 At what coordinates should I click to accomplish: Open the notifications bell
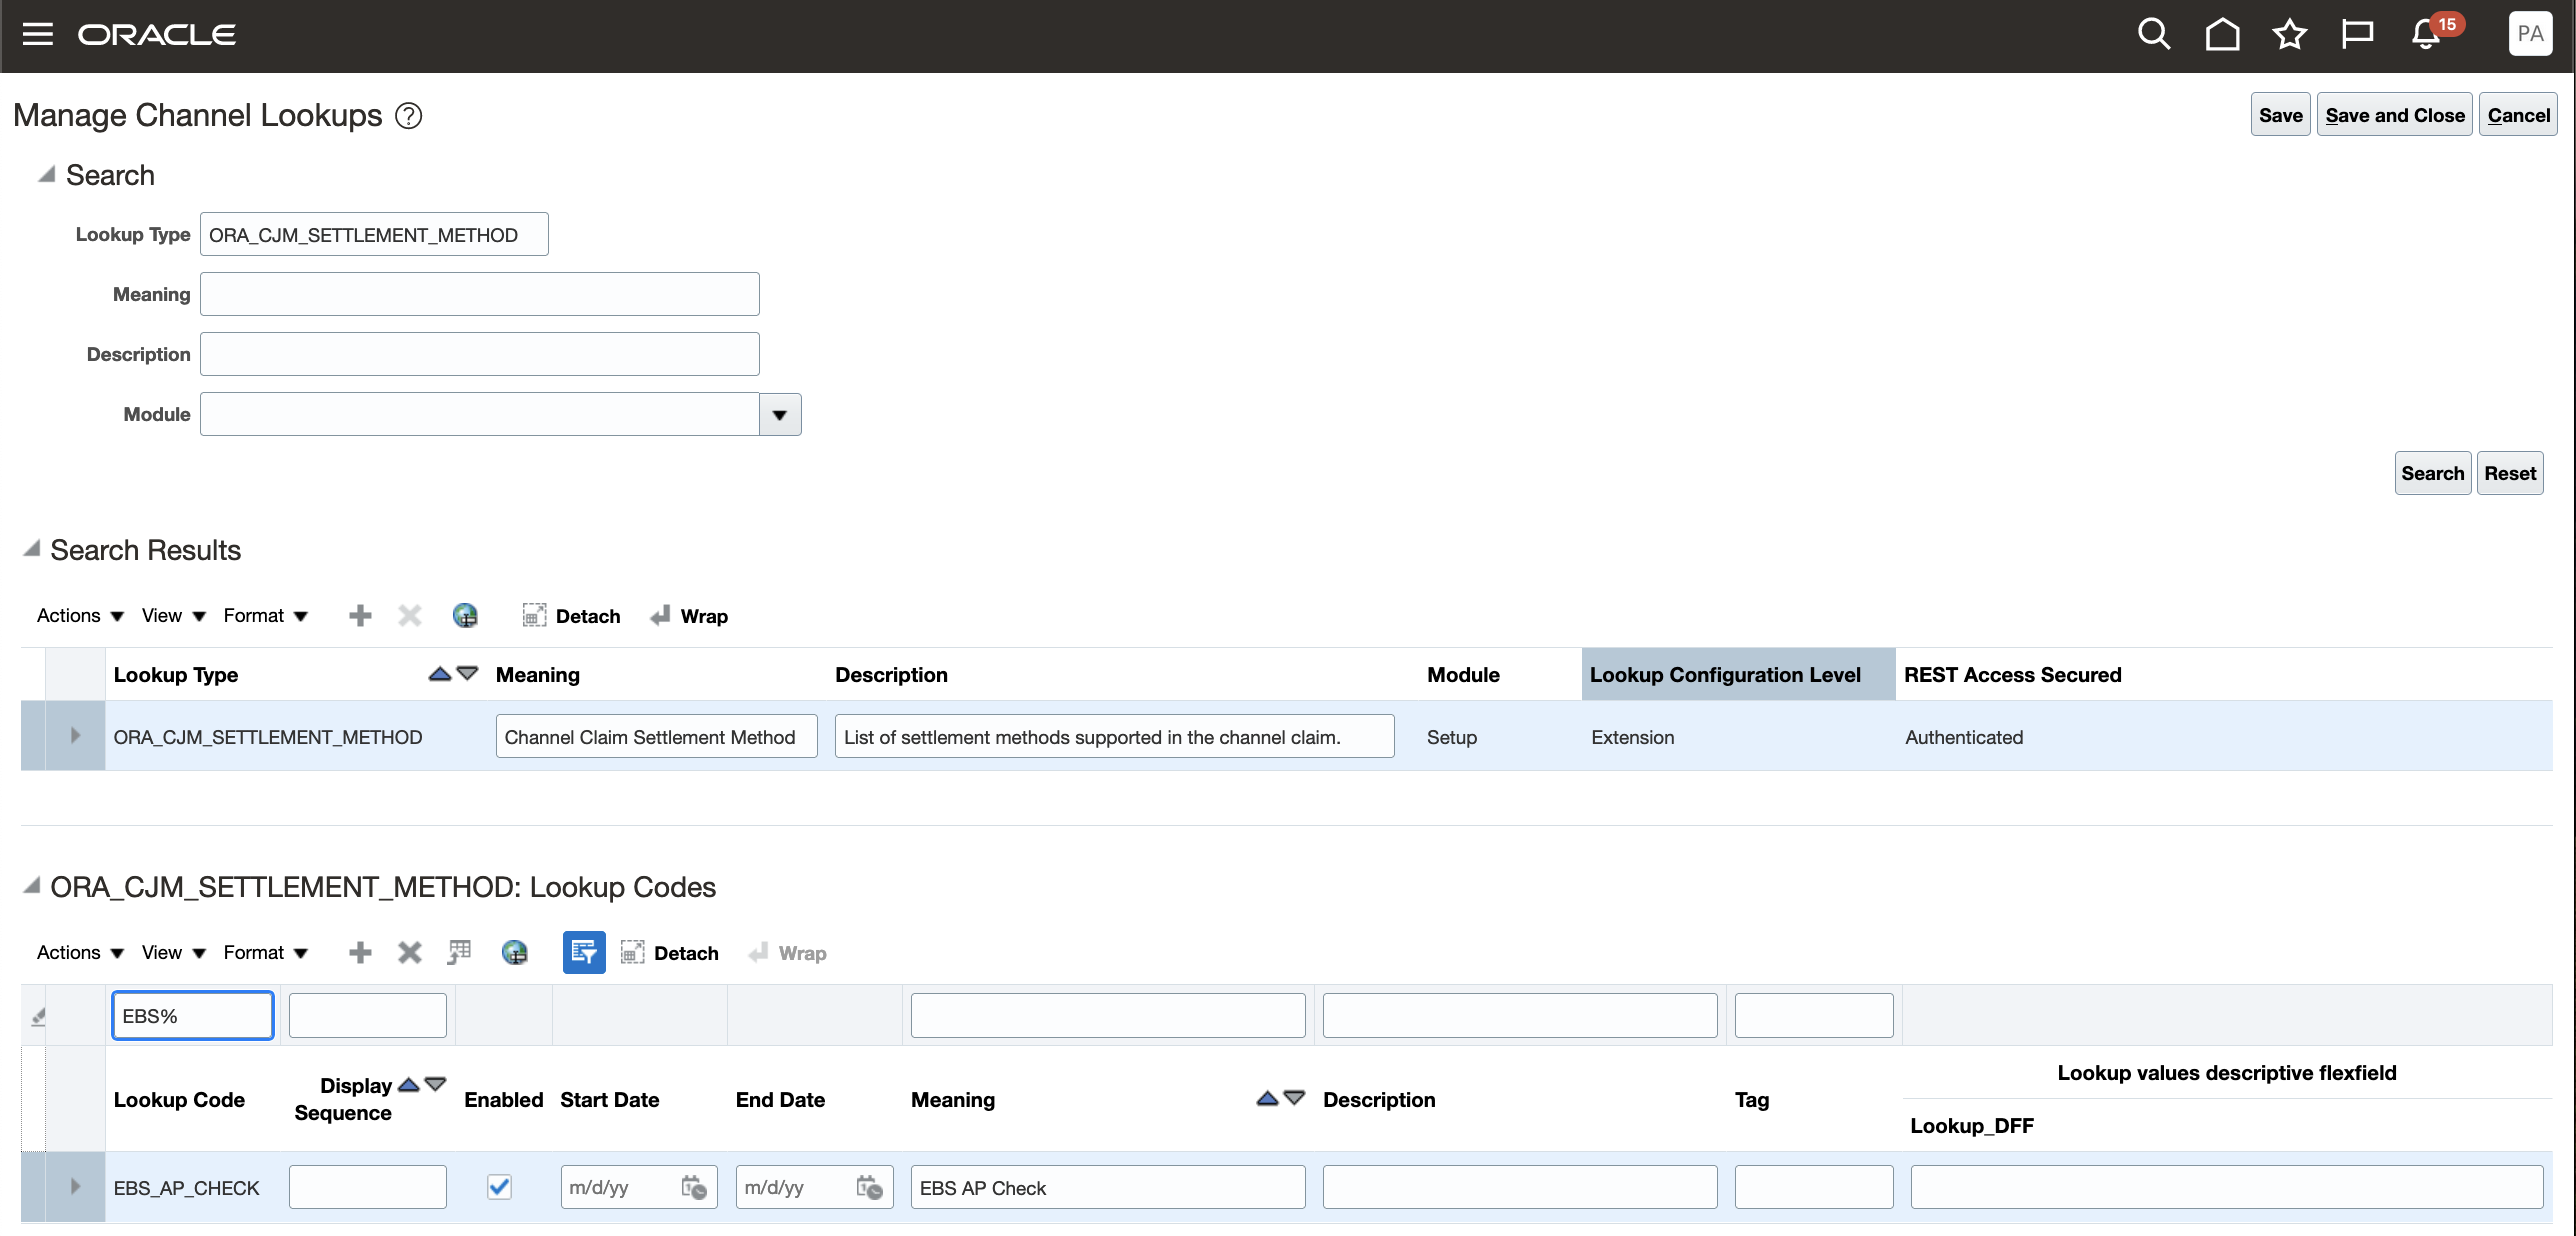(2424, 33)
